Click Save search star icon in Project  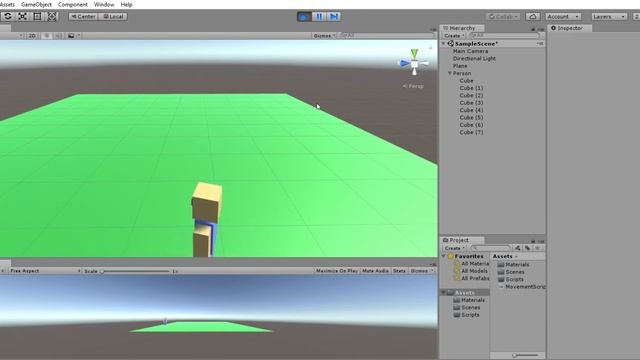pos(538,248)
